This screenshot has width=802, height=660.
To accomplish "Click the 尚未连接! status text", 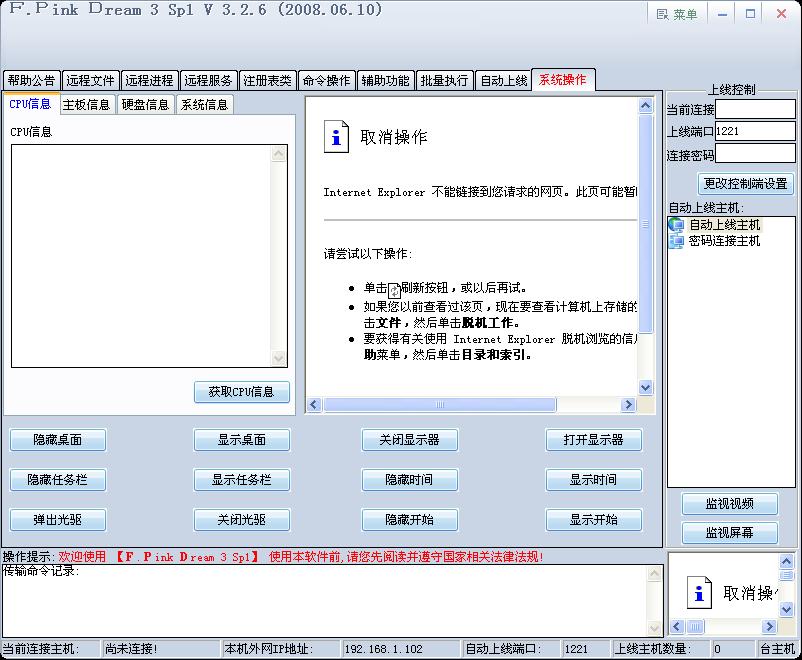I will (131, 649).
